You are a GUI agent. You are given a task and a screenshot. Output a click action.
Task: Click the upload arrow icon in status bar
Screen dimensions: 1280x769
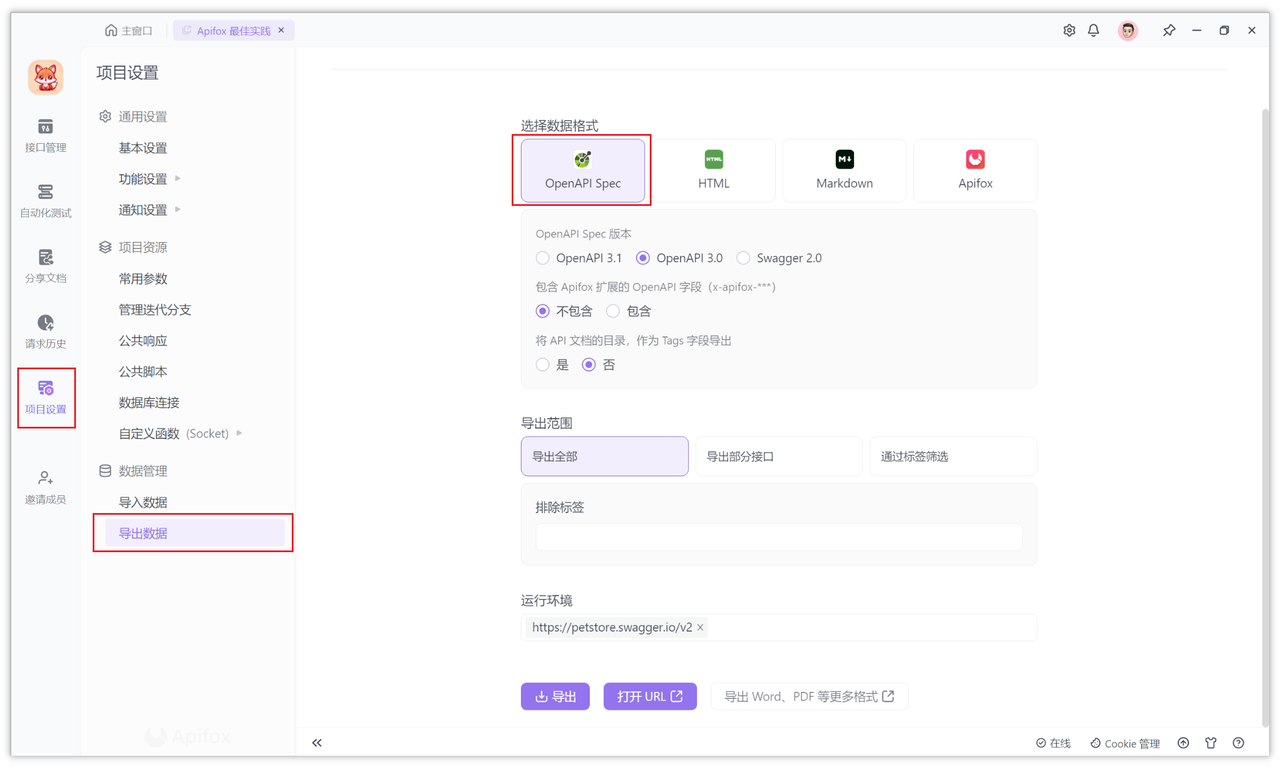click(1183, 743)
